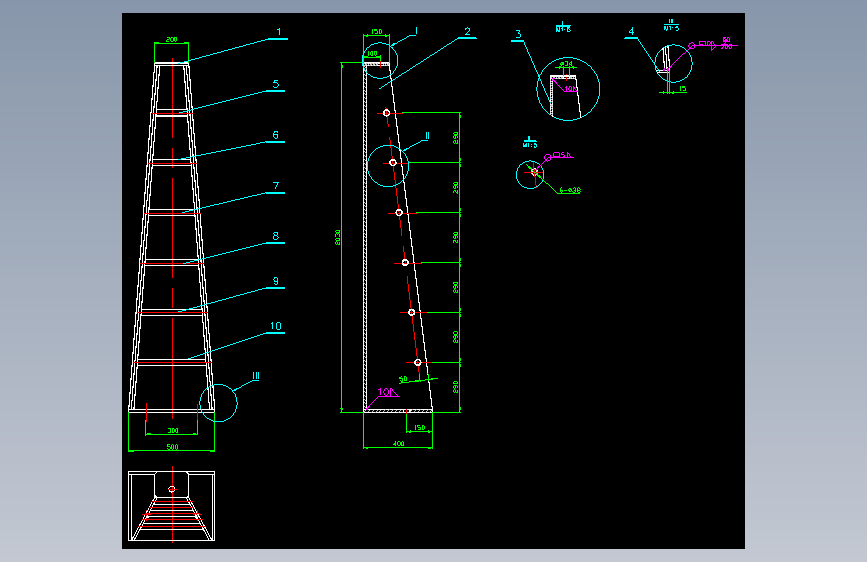Click callout number 3 near detail circle

point(518,34)
